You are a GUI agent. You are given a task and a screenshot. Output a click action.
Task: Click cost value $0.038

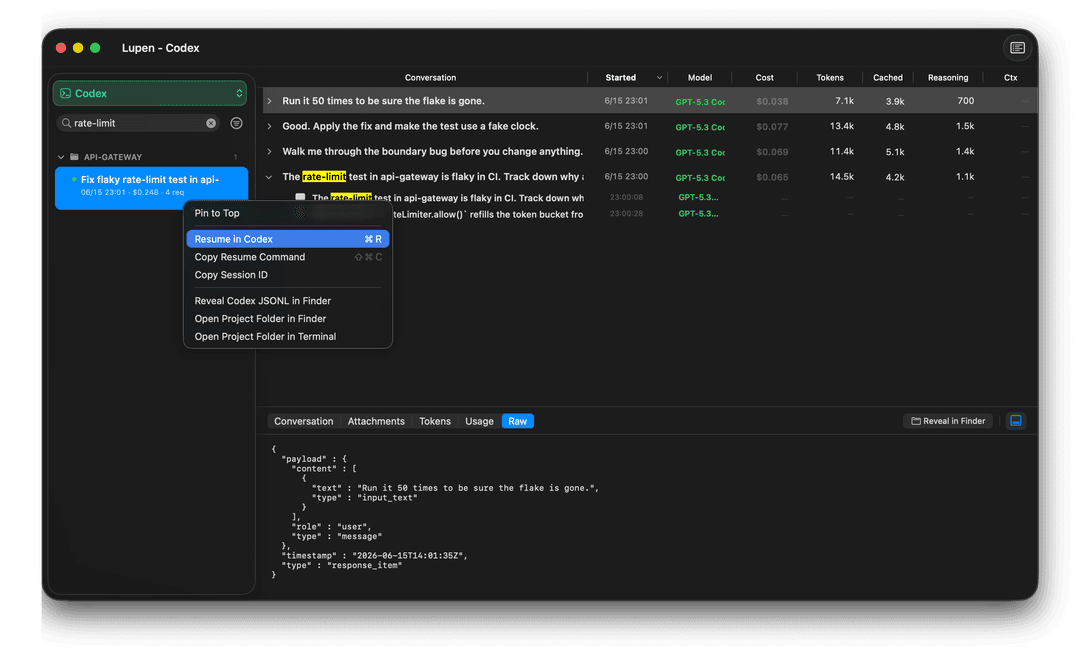(x=772, y=101)
